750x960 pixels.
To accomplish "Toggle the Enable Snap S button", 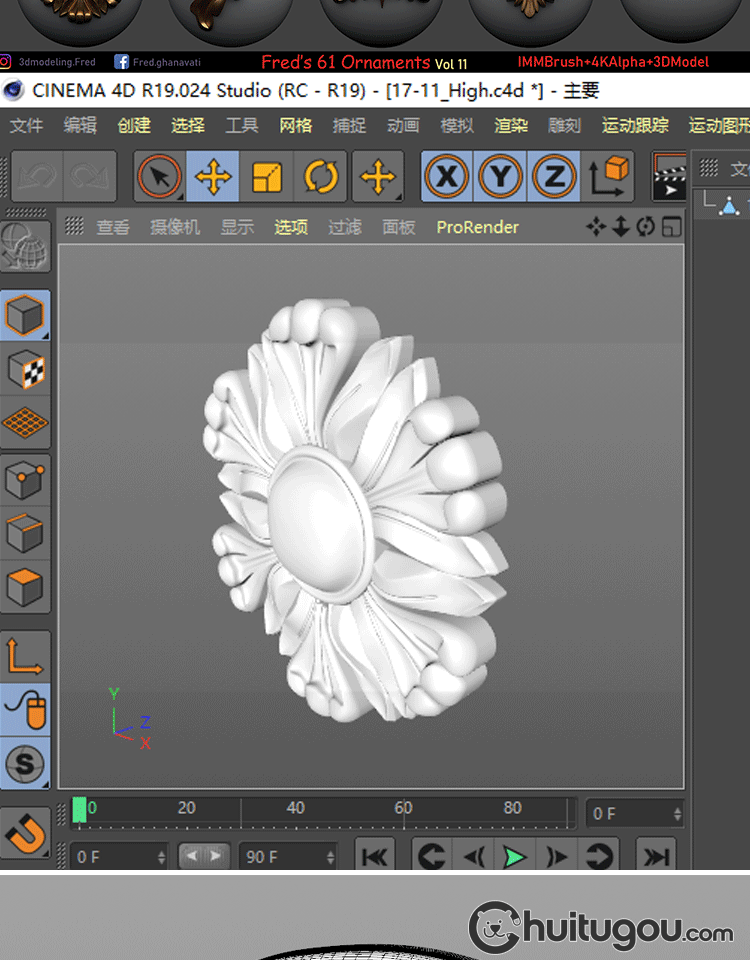I will (x=25, y=766).
